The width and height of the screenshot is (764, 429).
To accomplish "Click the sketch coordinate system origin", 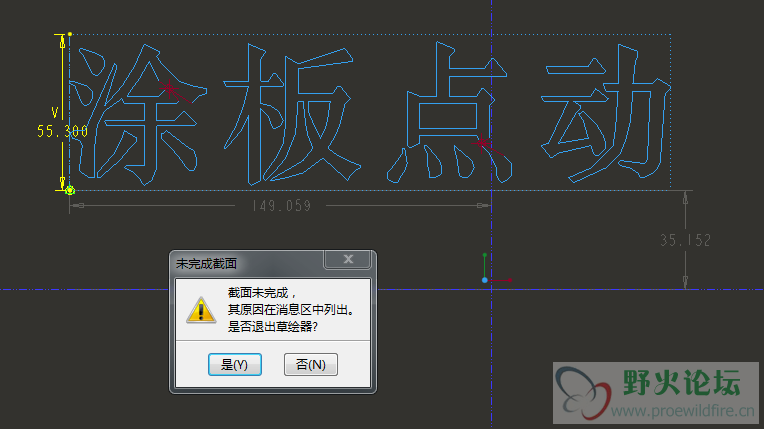I will [x=485, y=280].
